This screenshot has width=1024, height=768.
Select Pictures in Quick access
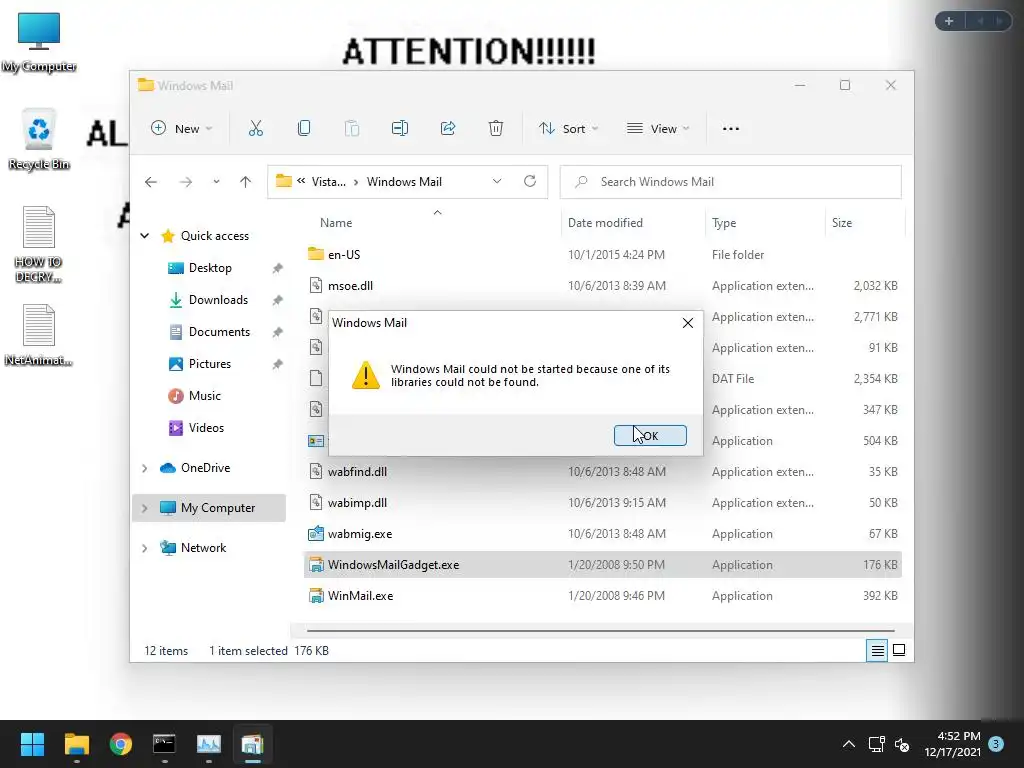point(210,364)
